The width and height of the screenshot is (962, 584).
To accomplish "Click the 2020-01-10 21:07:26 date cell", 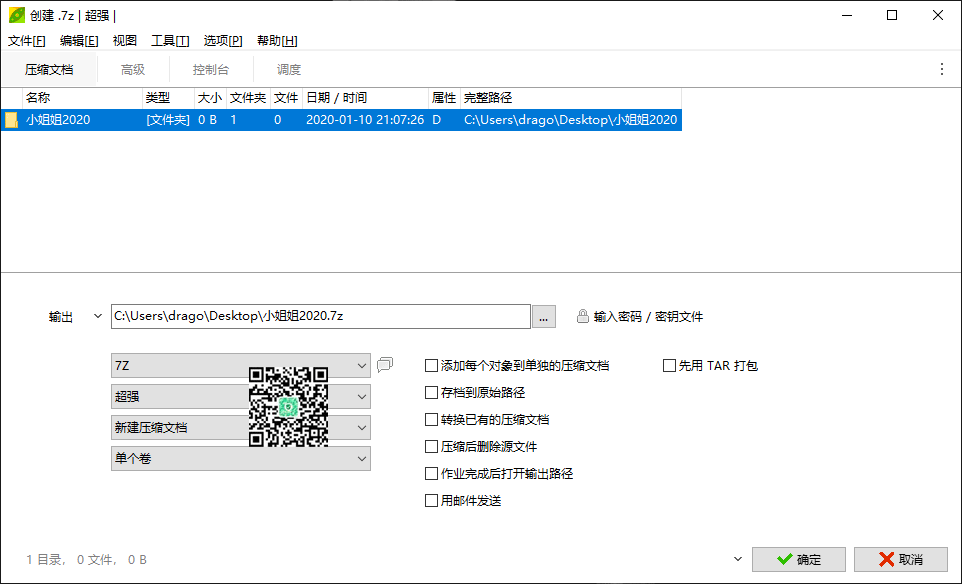I will pyautogui.click(x=365, y=120).
